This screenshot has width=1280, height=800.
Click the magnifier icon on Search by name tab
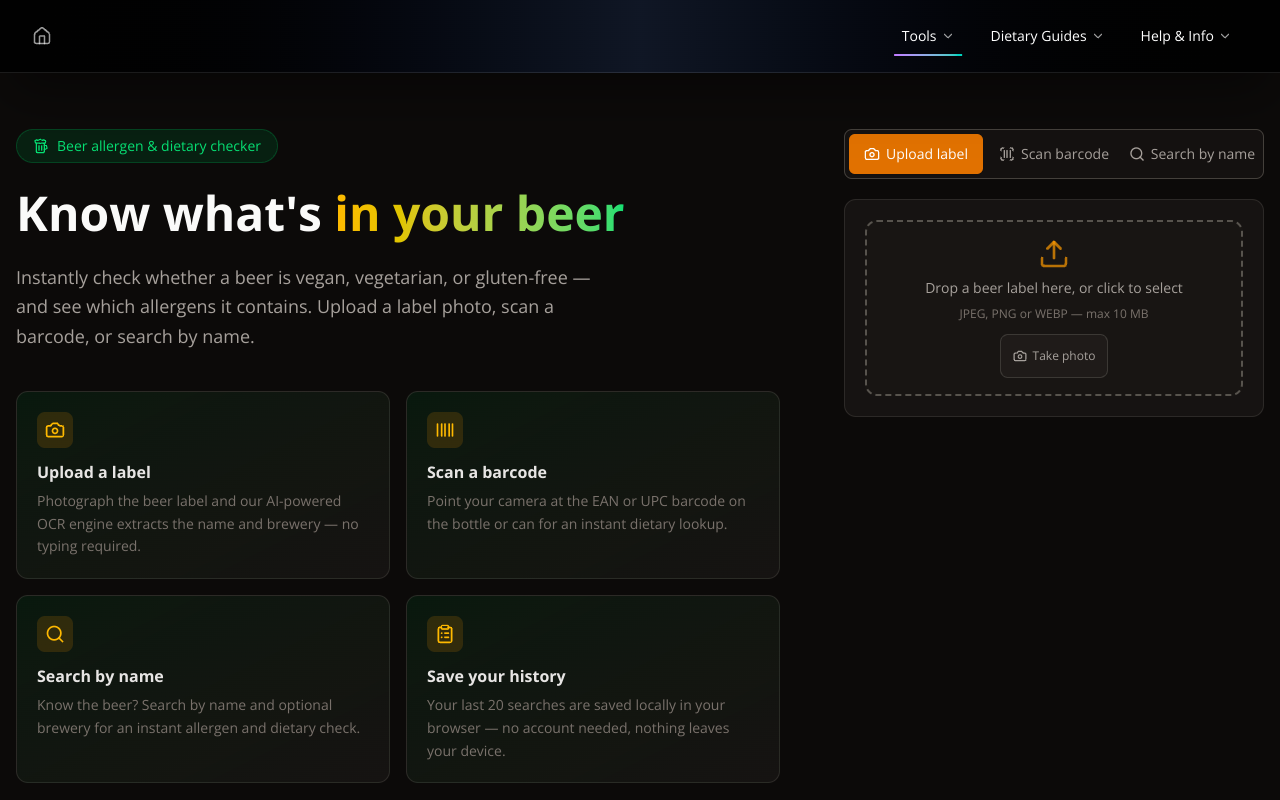tap(1137, 154)
